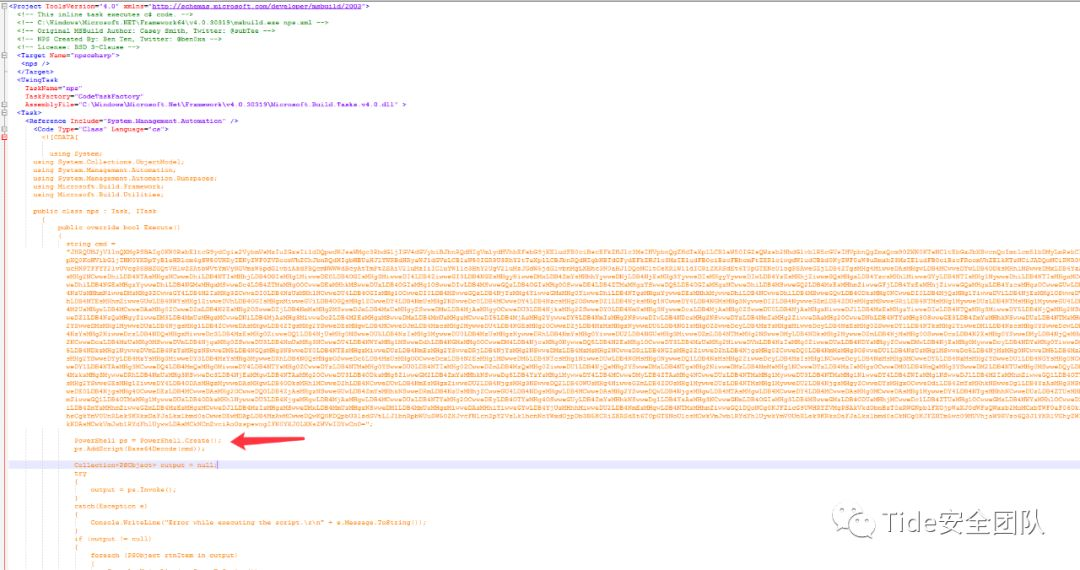Click the Console.WriteLine error message line
1080x570 pixels.
(258, 522)
